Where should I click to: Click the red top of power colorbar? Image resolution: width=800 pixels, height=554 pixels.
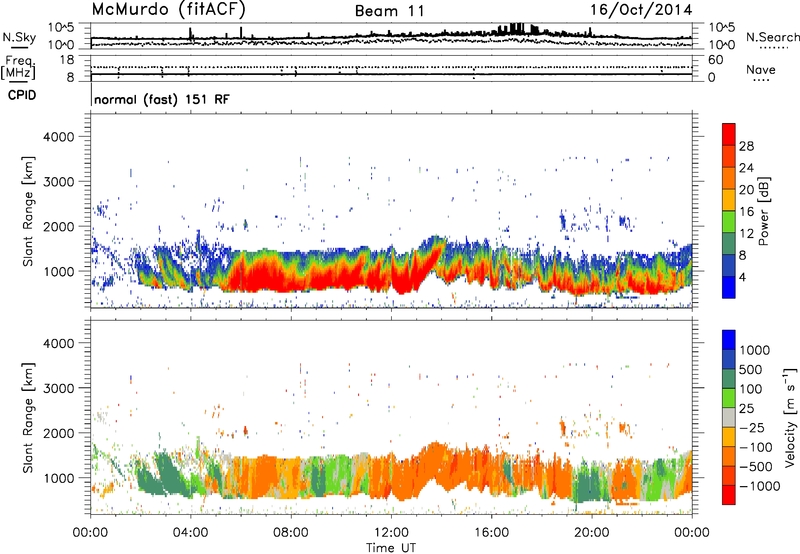(729, 134)
